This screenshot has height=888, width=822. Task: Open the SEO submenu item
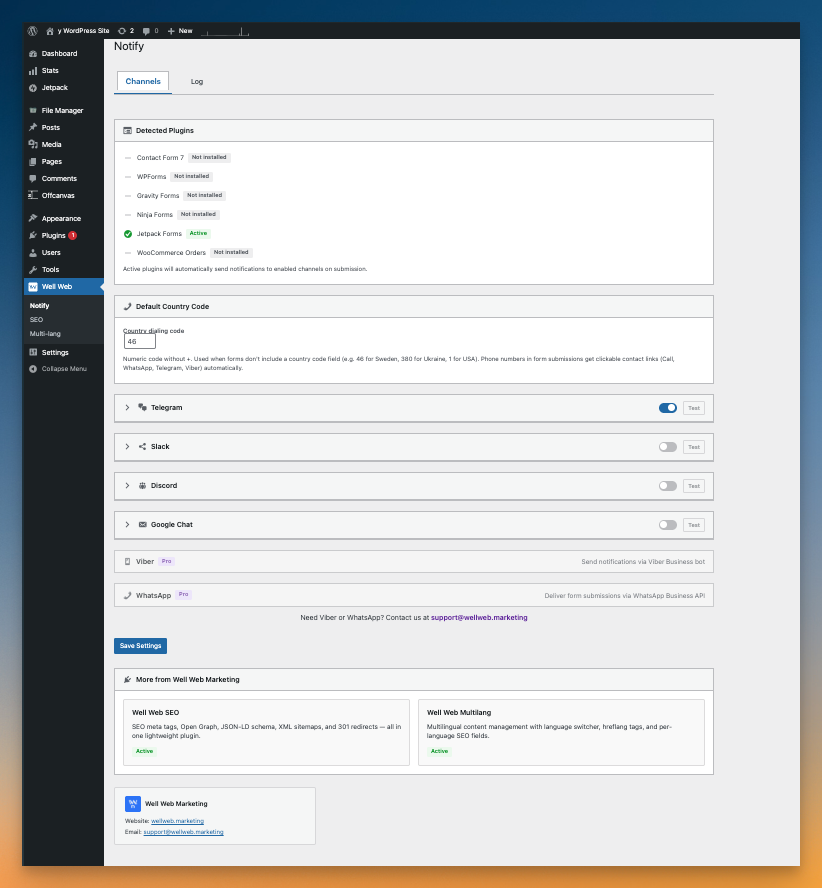pos(36,320)
